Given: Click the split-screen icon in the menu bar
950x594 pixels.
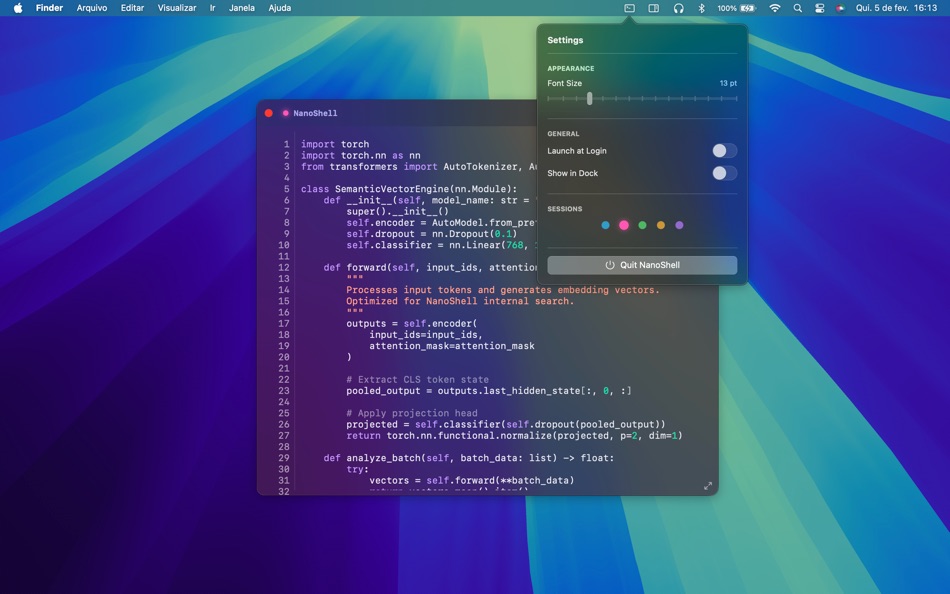Looking at the screenshot, I should click(653, 8).
